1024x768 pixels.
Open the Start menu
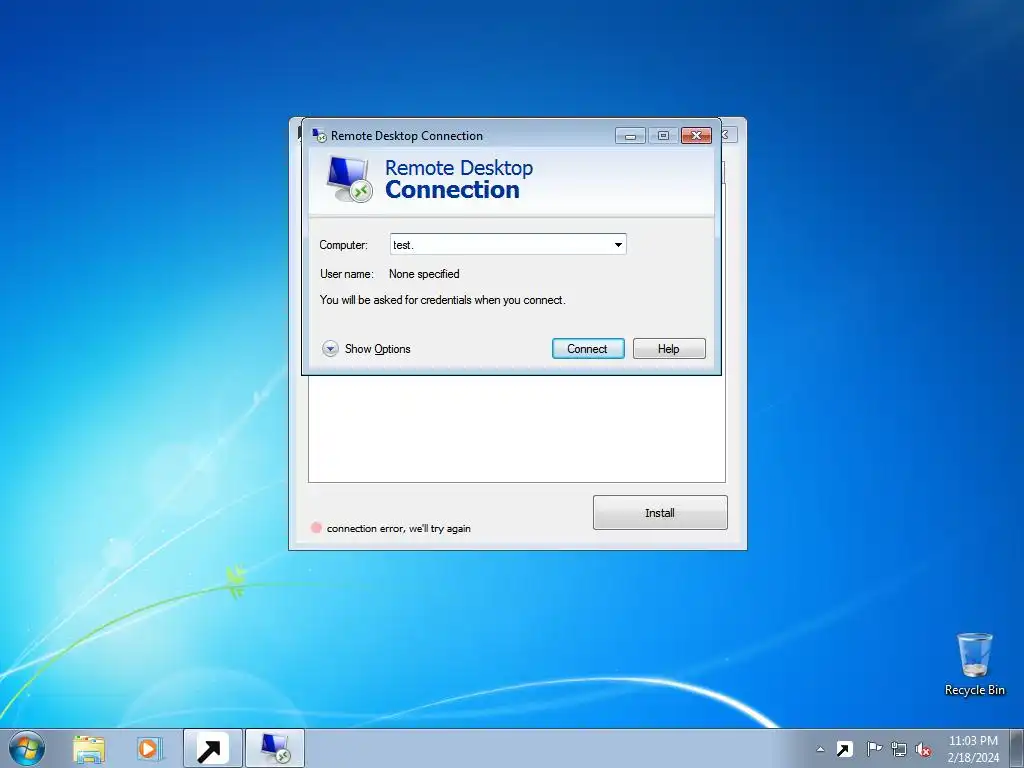point(27,748)
